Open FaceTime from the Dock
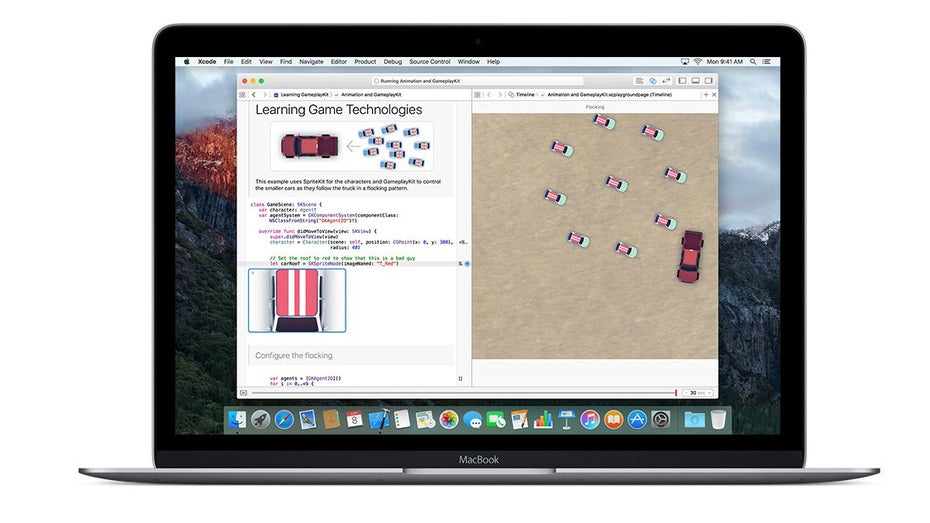 click(496, 420)
